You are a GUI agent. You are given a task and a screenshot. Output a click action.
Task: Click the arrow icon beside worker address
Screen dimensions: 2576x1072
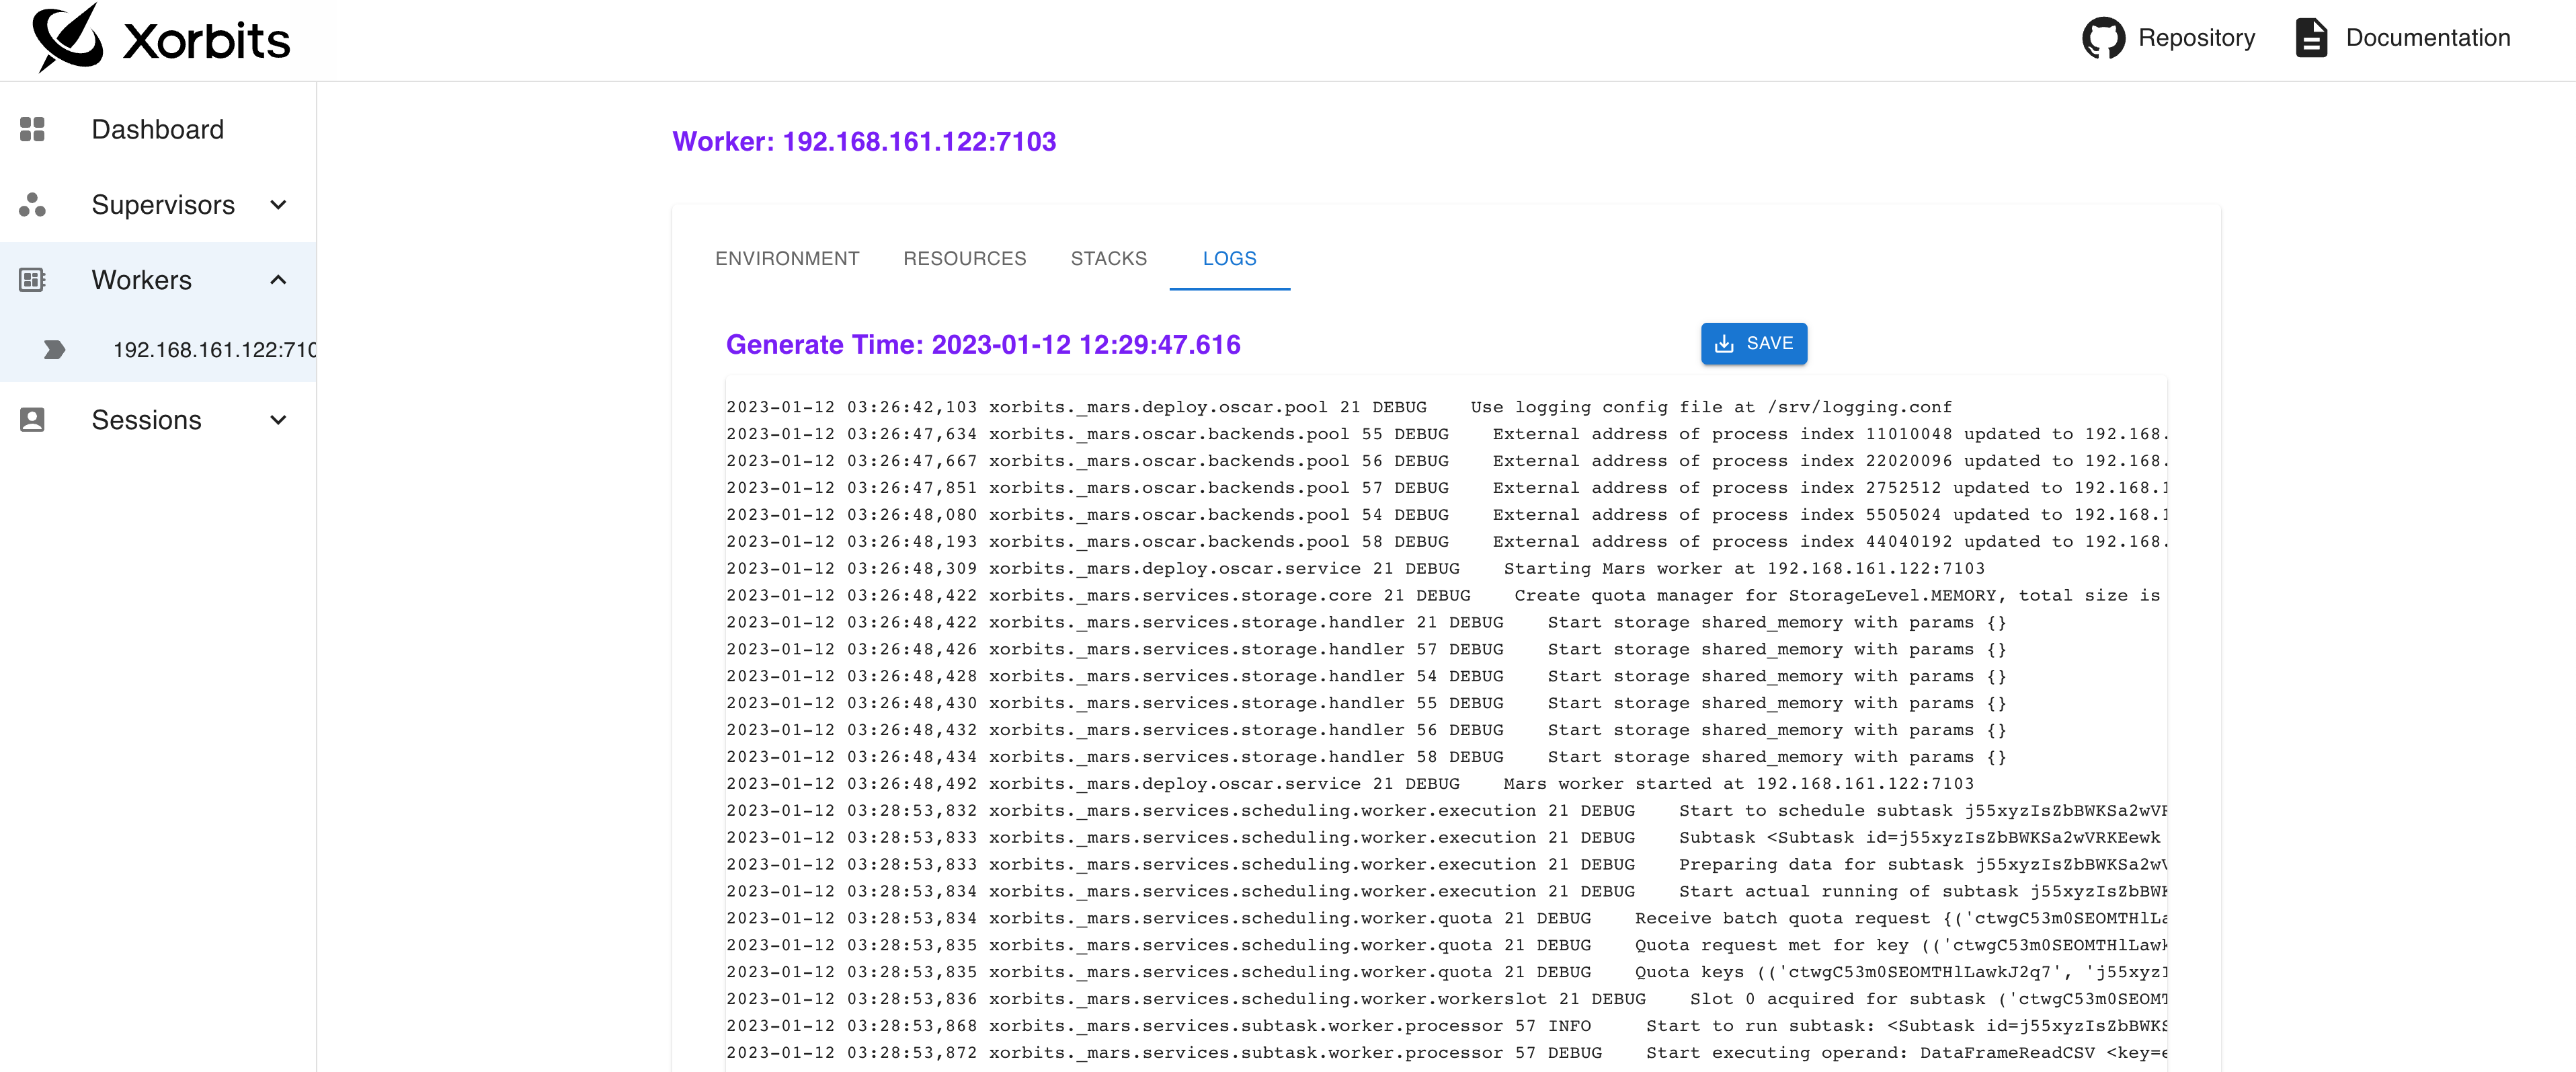(x=55, y=349)
